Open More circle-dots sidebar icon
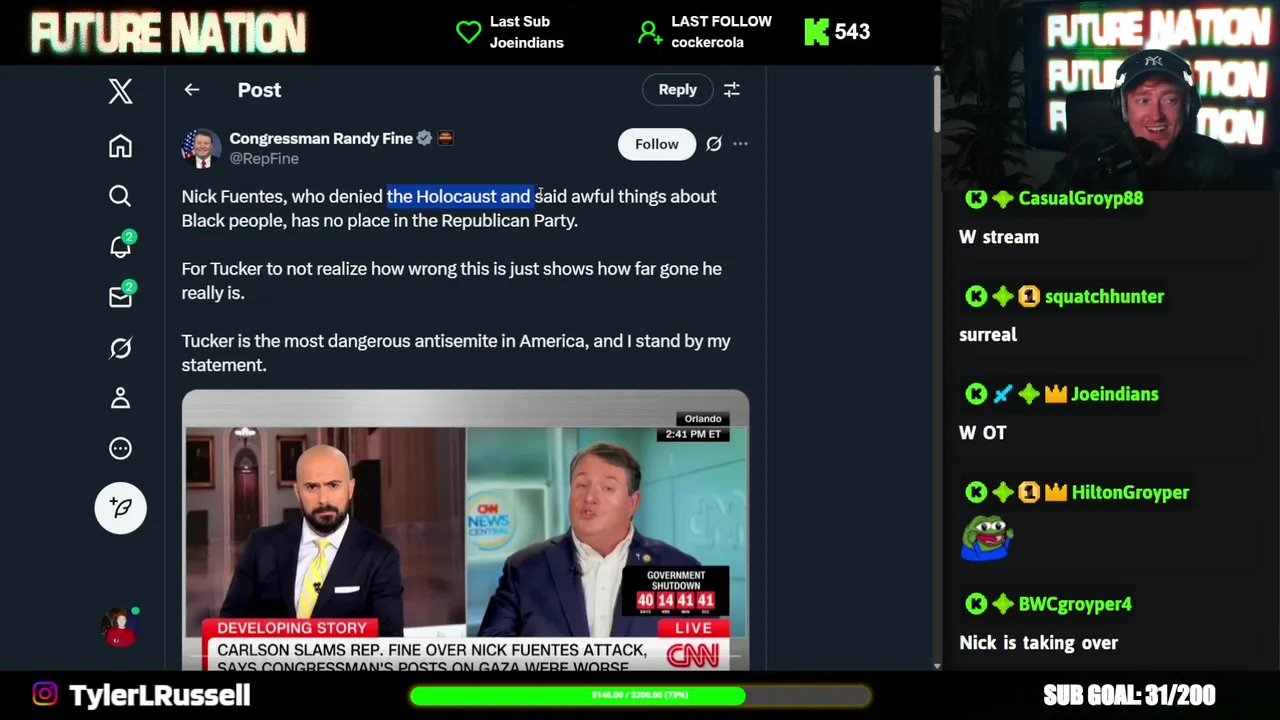The width and height of the screenshot is (1280, 720). [120, 448]
